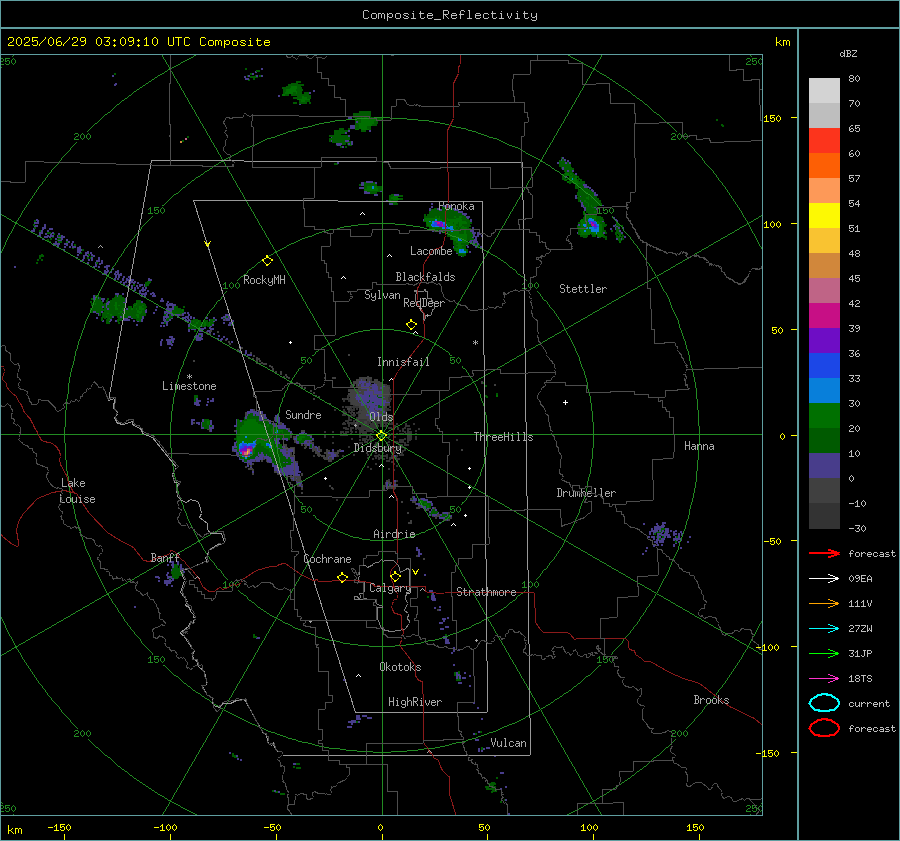Click the Strathmore label

[486, 592]
